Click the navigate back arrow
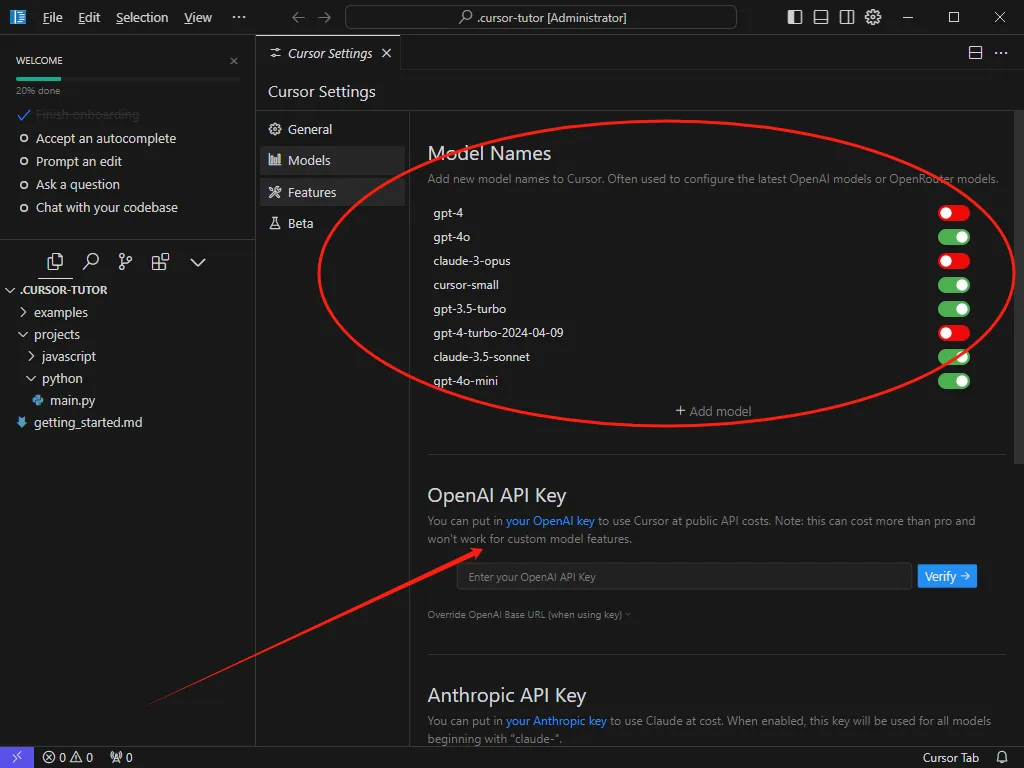This screenshot has width=1024, height=768. click(298, 17)
